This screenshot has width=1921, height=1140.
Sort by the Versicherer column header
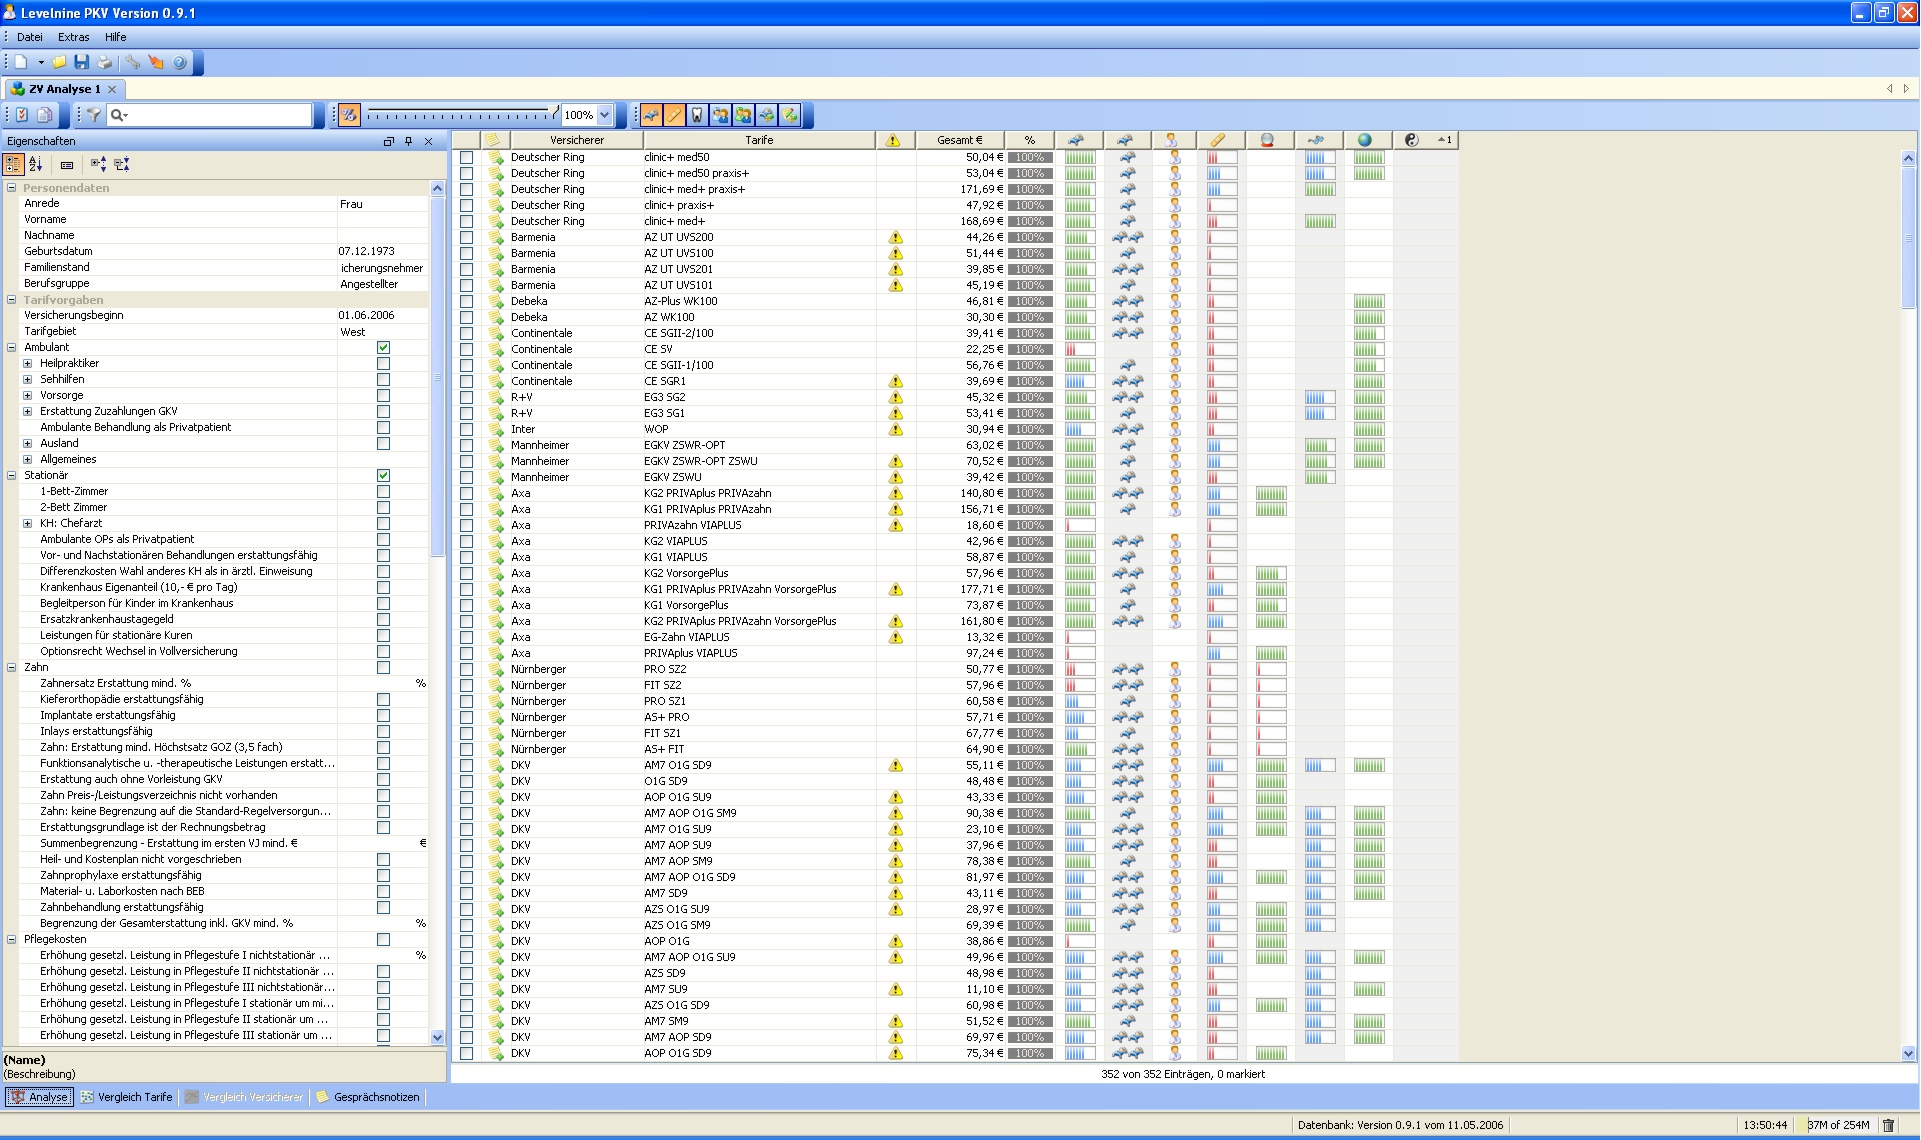(577, 140)
